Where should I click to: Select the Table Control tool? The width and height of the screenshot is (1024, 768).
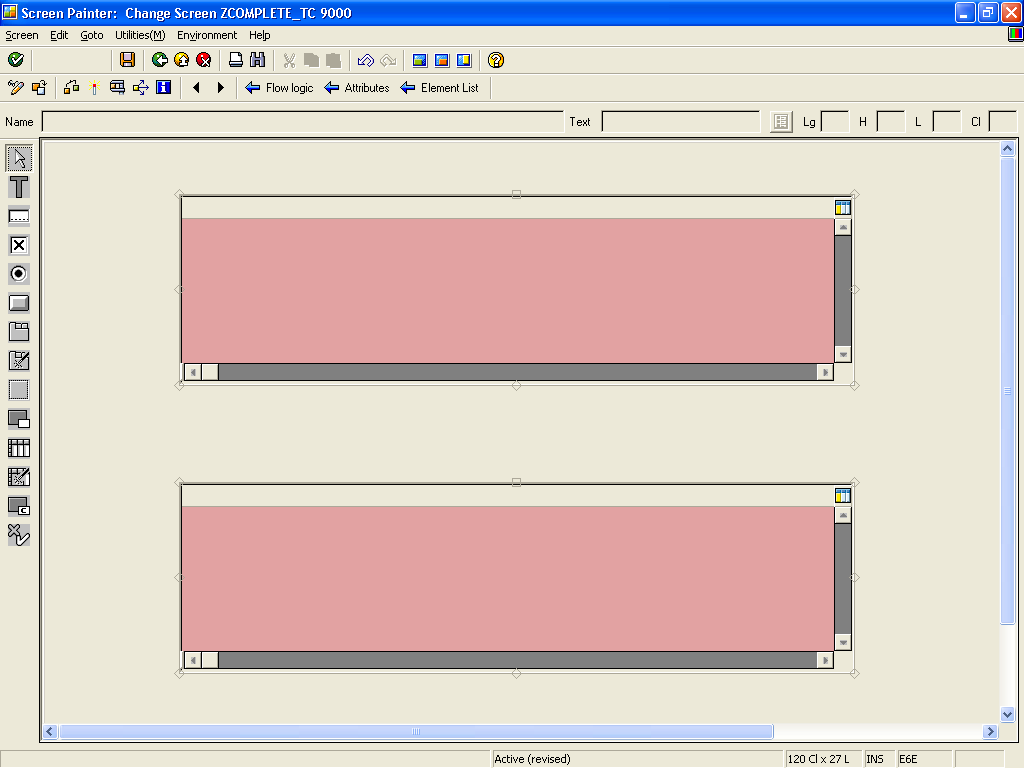point(17,448)
